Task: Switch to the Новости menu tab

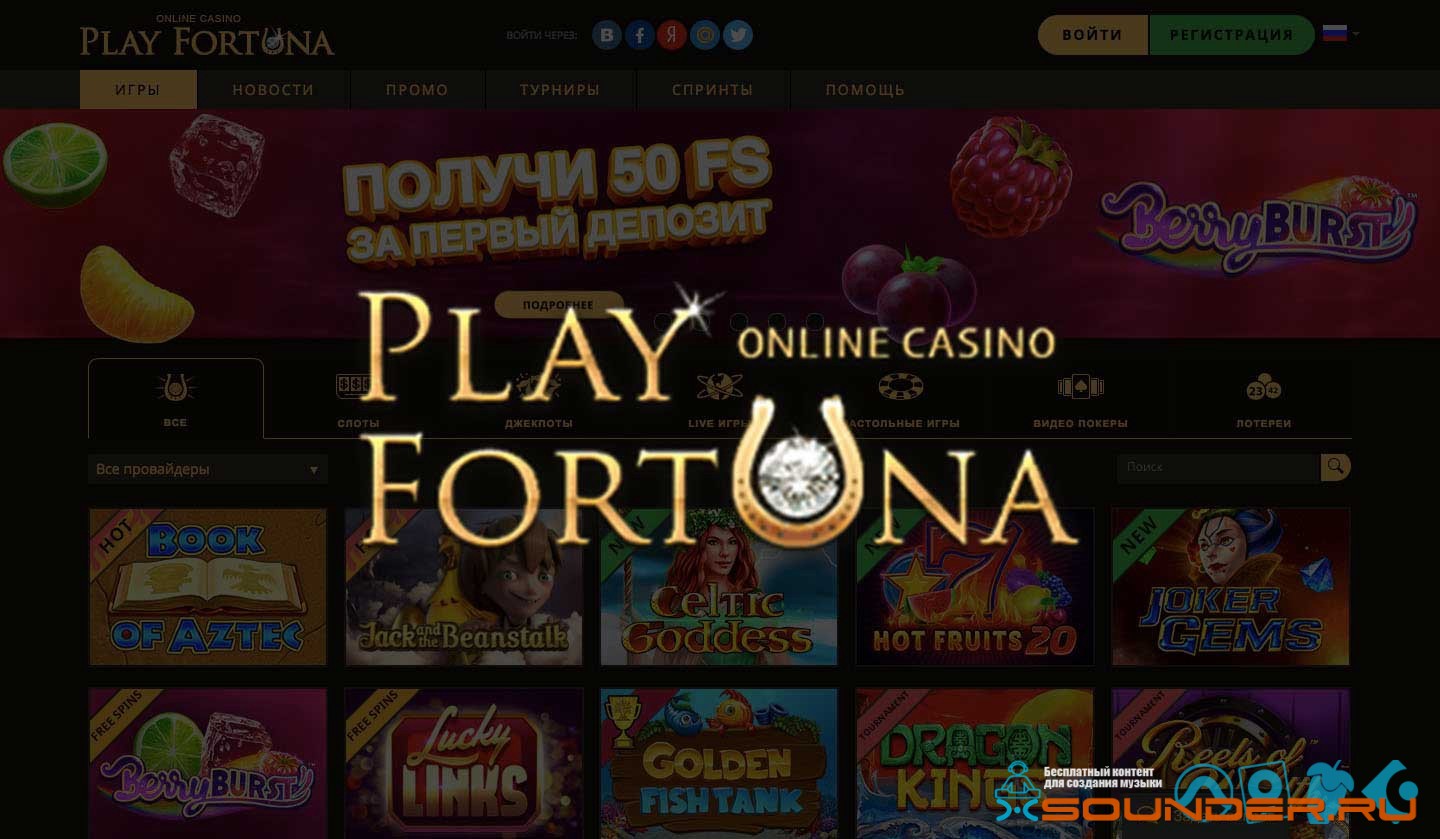Action: 273,89
